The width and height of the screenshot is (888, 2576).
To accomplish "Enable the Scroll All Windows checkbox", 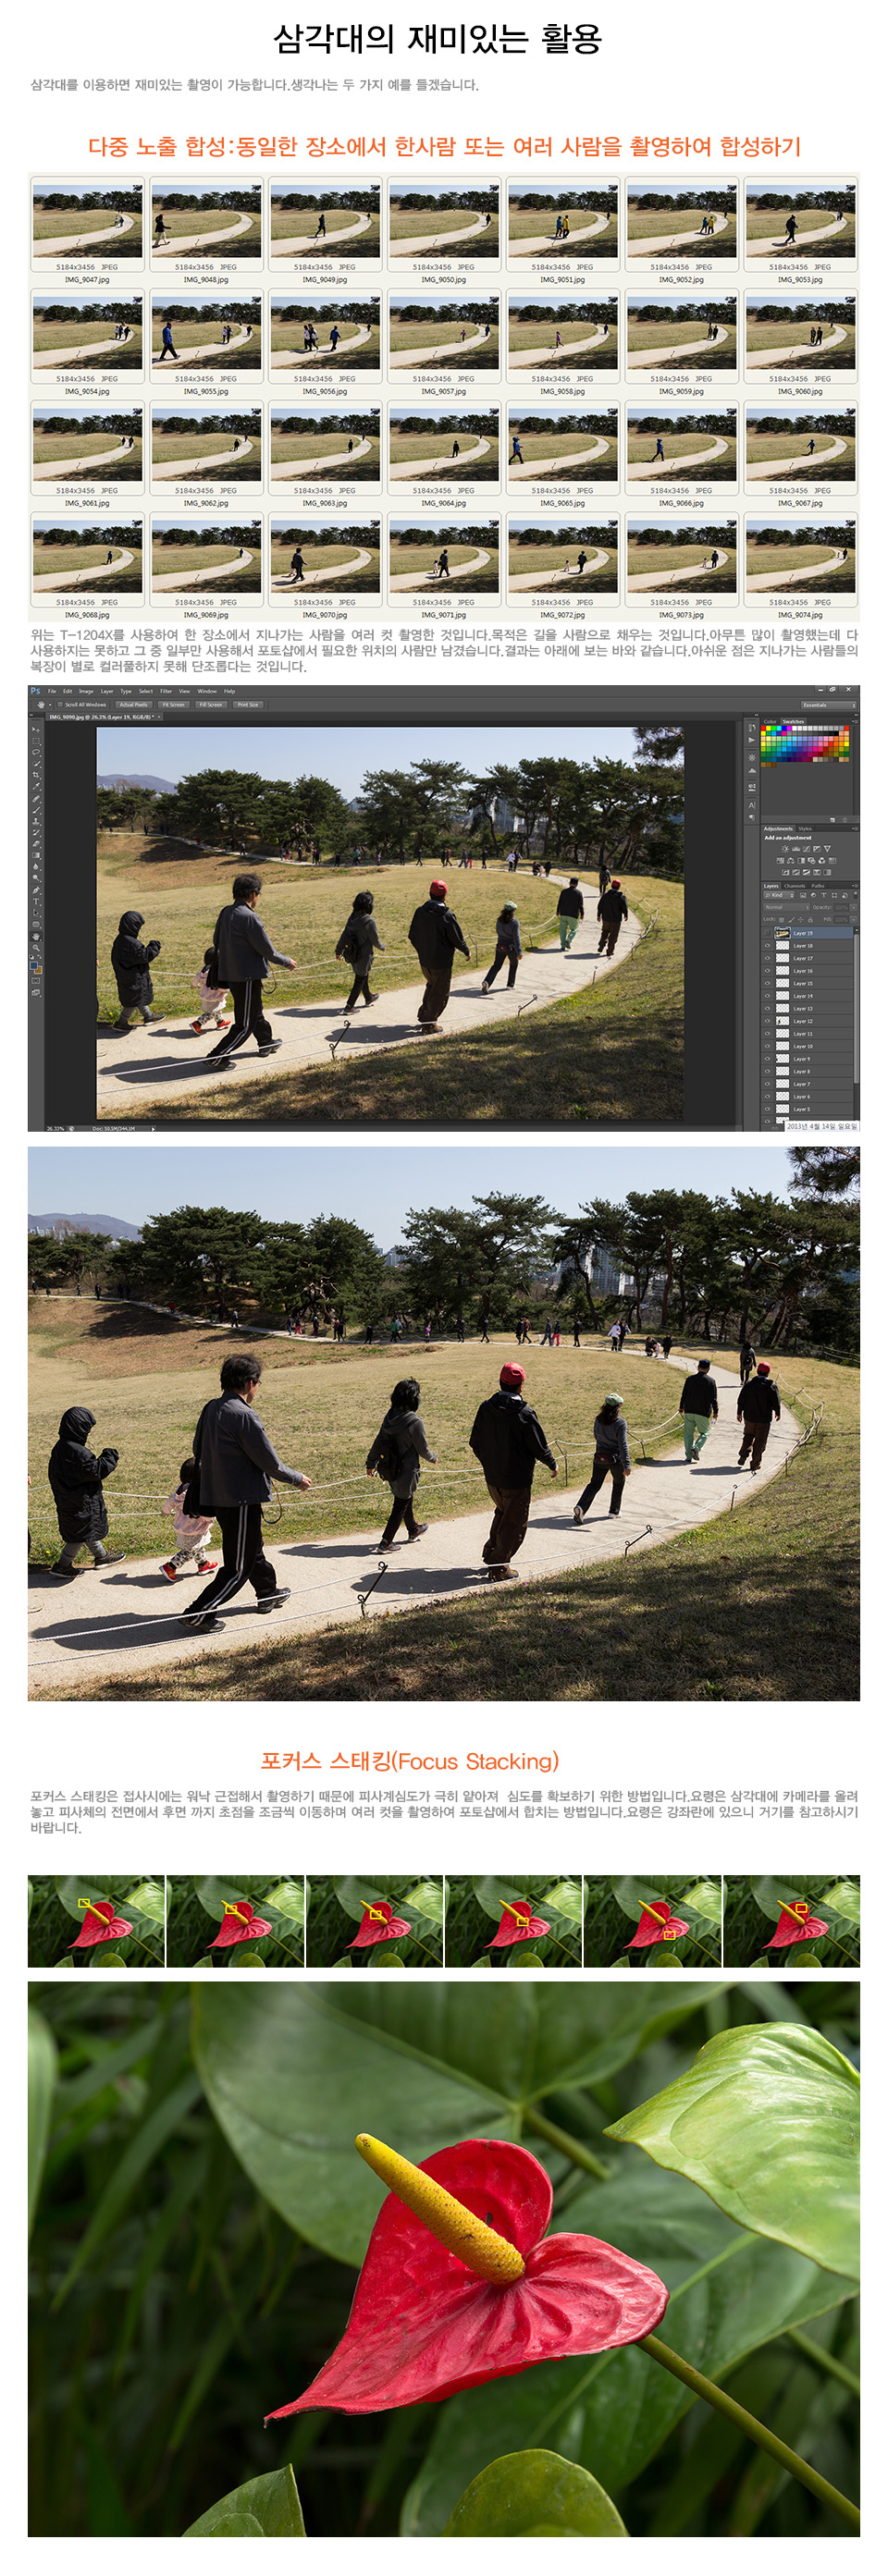I will [60, 705].
